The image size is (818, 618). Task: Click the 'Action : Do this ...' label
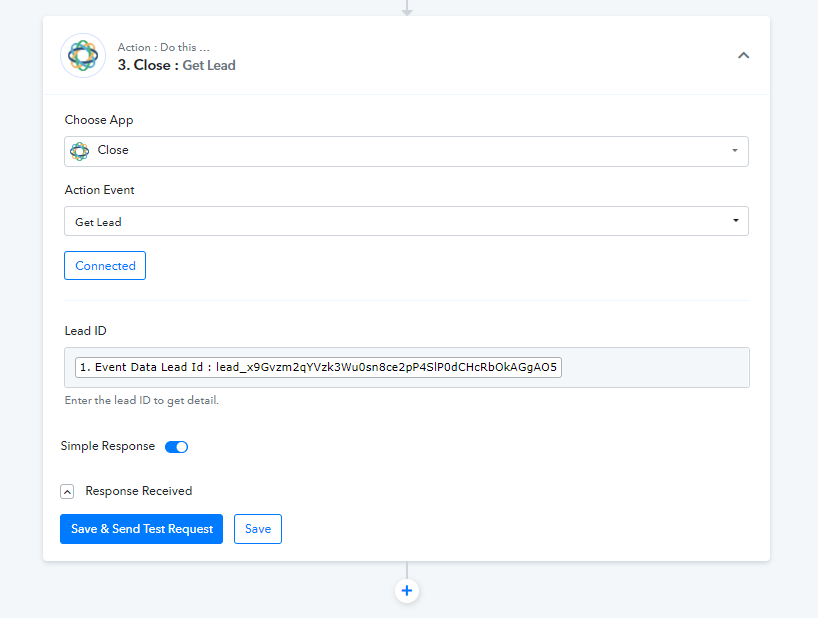click(x=163, y=47)
